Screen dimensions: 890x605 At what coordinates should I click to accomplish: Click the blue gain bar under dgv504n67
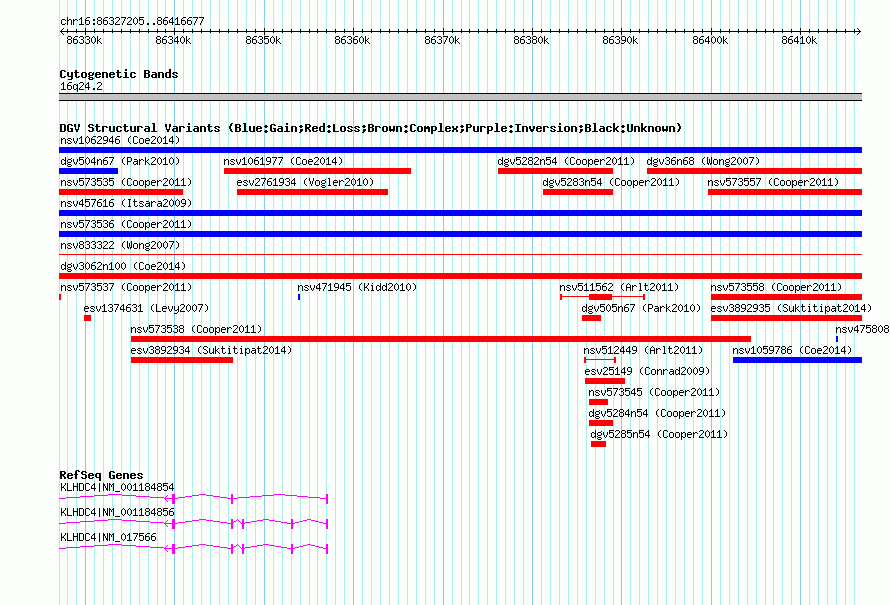coord(89,171)
